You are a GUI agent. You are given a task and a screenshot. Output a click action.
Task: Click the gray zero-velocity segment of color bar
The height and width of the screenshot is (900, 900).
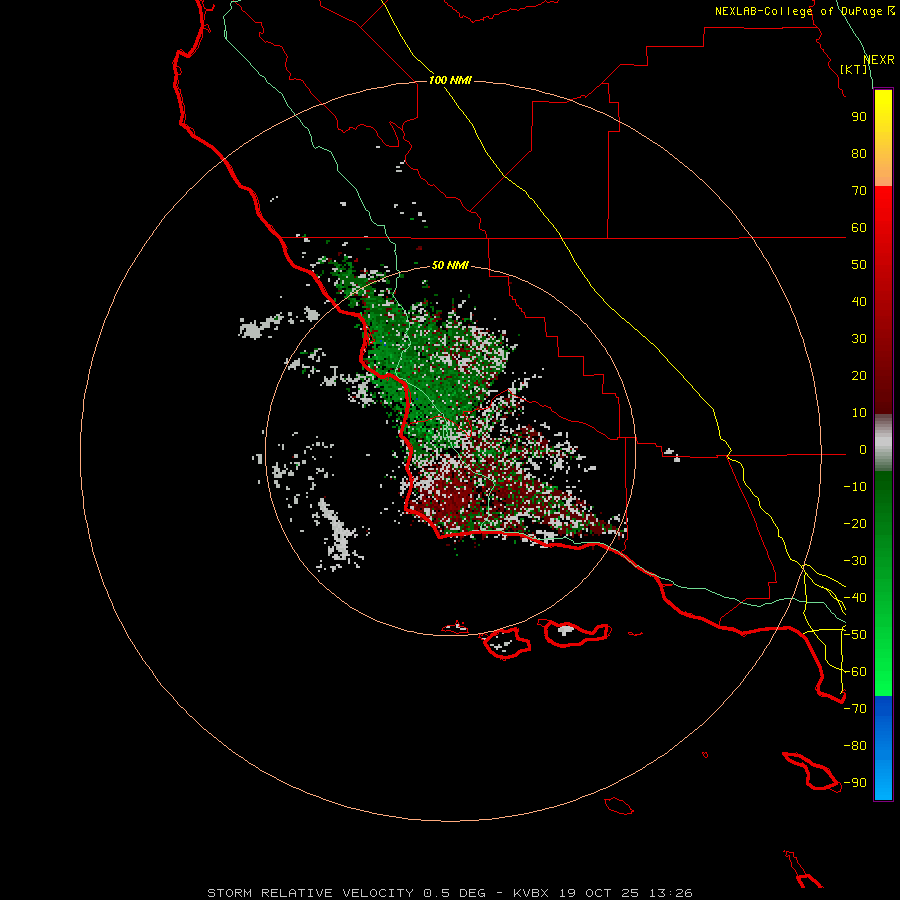pyautogui.click(x=883, y=443)
